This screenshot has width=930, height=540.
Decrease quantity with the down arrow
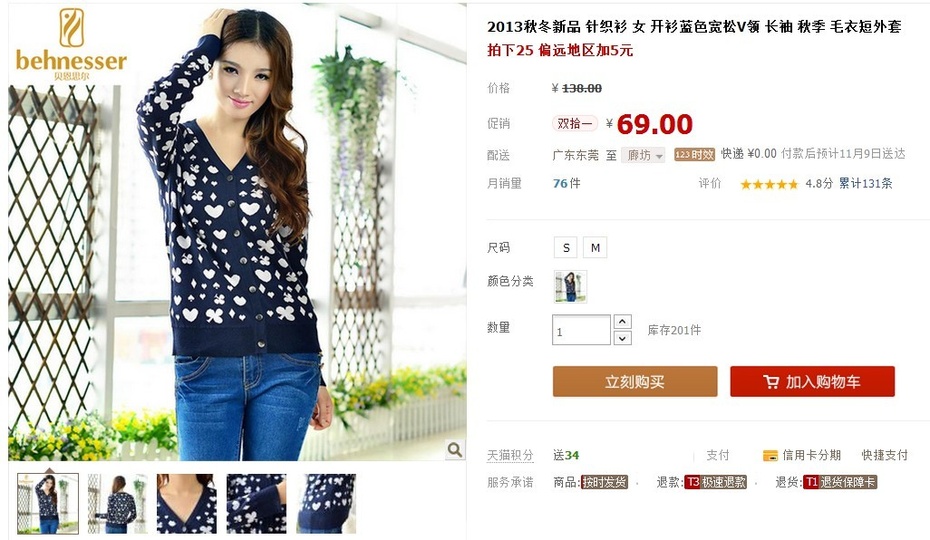click(x=622, y=338)
